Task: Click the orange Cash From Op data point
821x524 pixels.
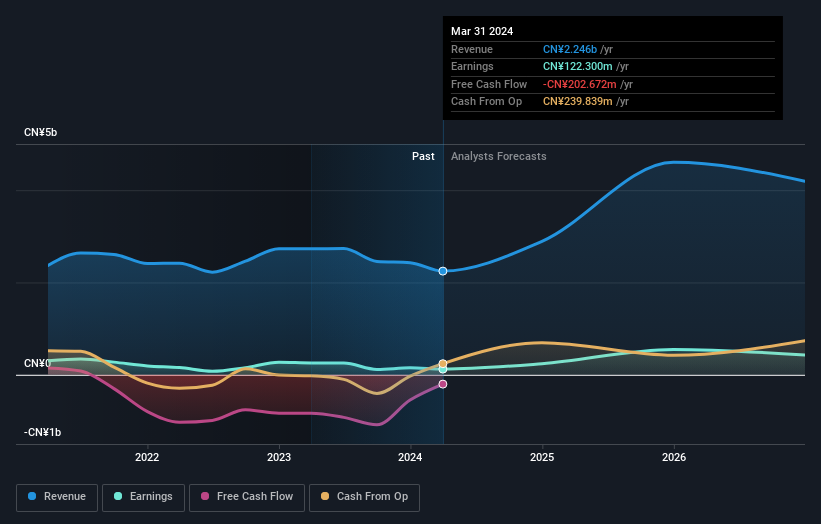Action: (x=443, y=363)
